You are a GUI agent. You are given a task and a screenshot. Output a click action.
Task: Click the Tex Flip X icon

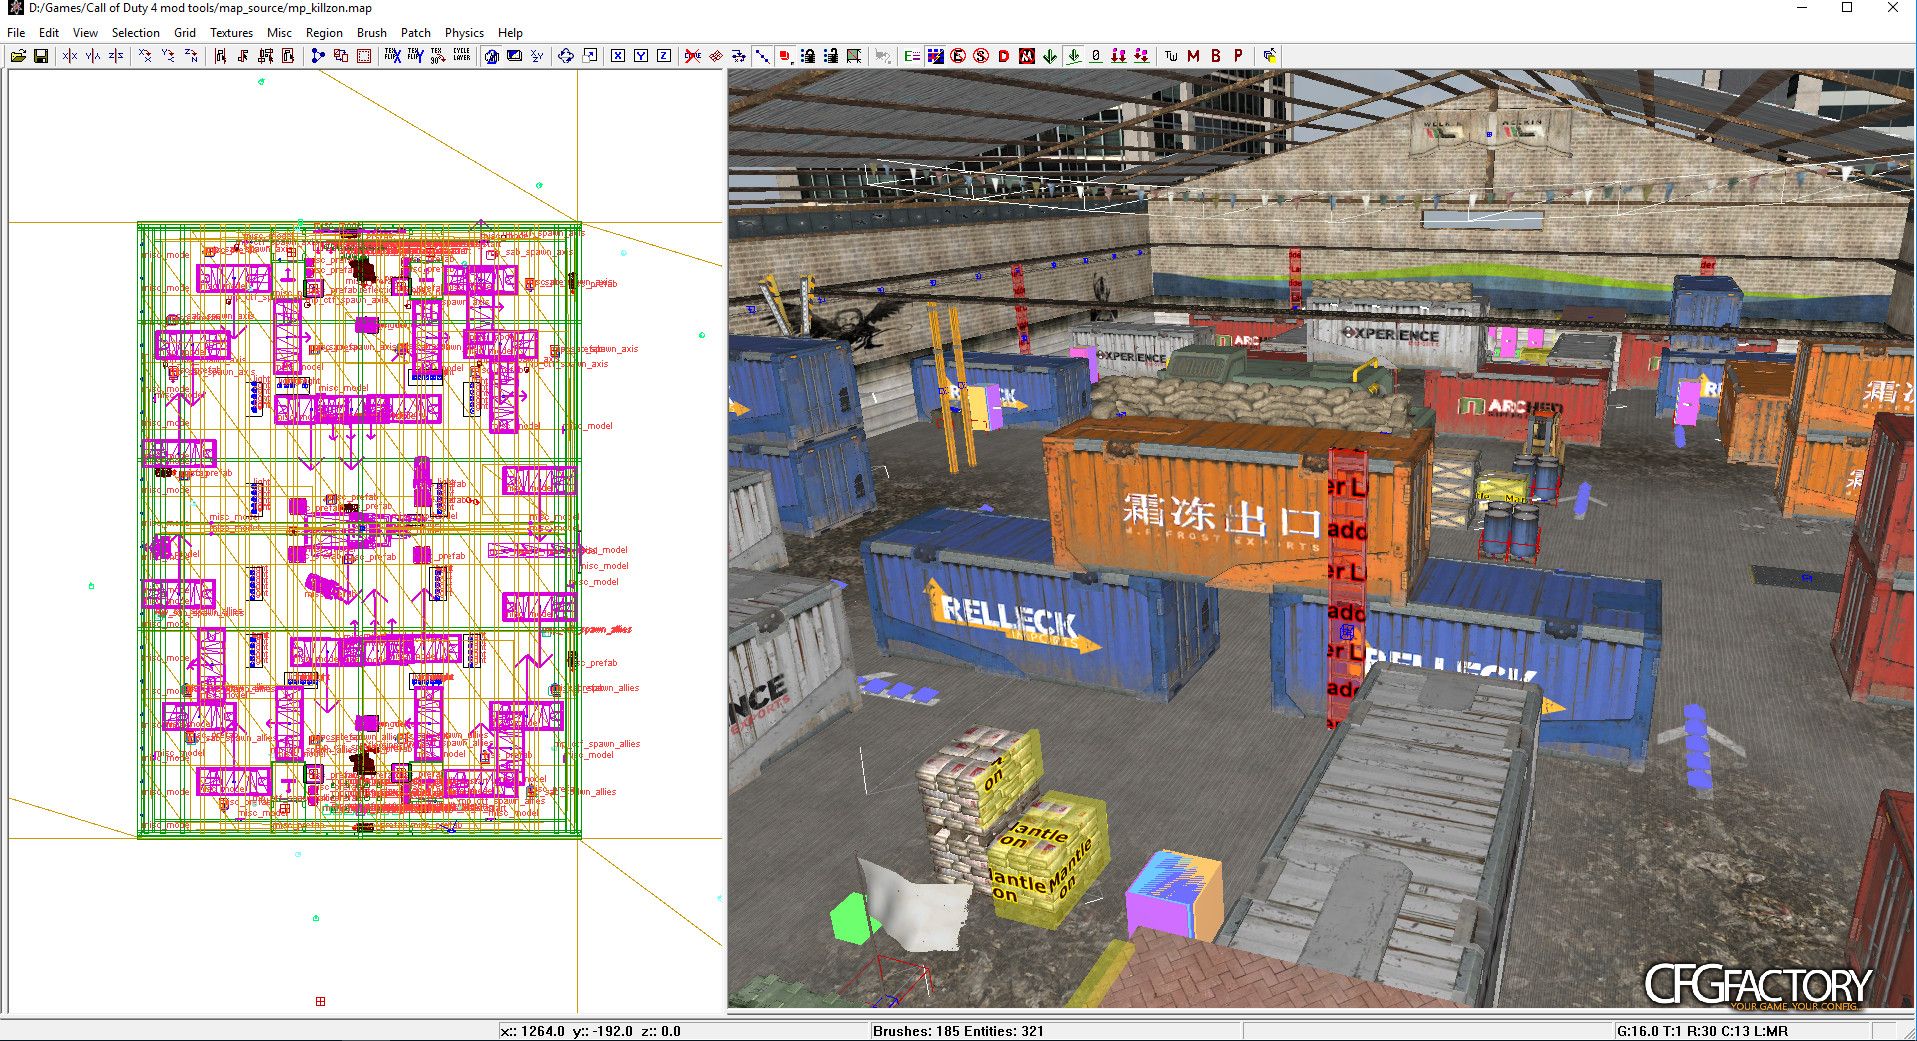[392, 56]
